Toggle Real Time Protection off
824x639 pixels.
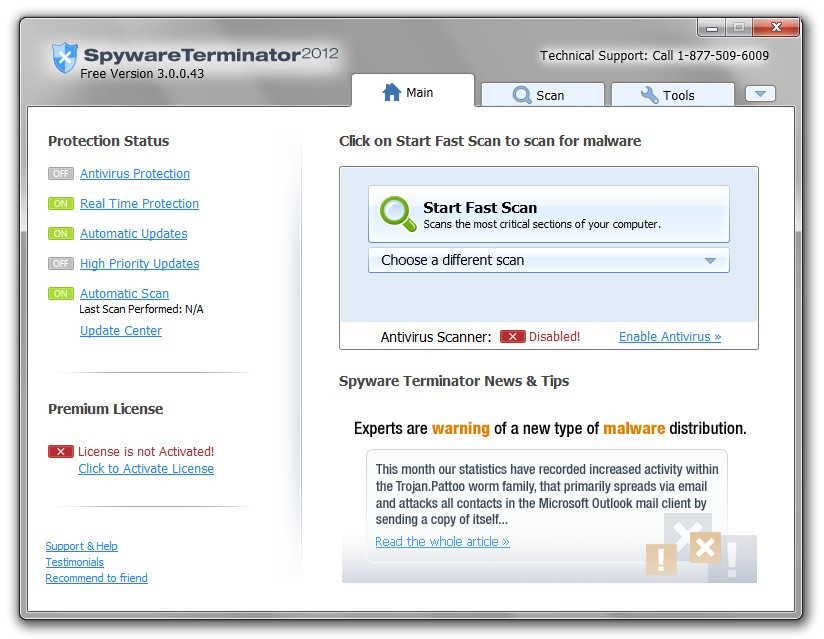(x=60, y=203)
